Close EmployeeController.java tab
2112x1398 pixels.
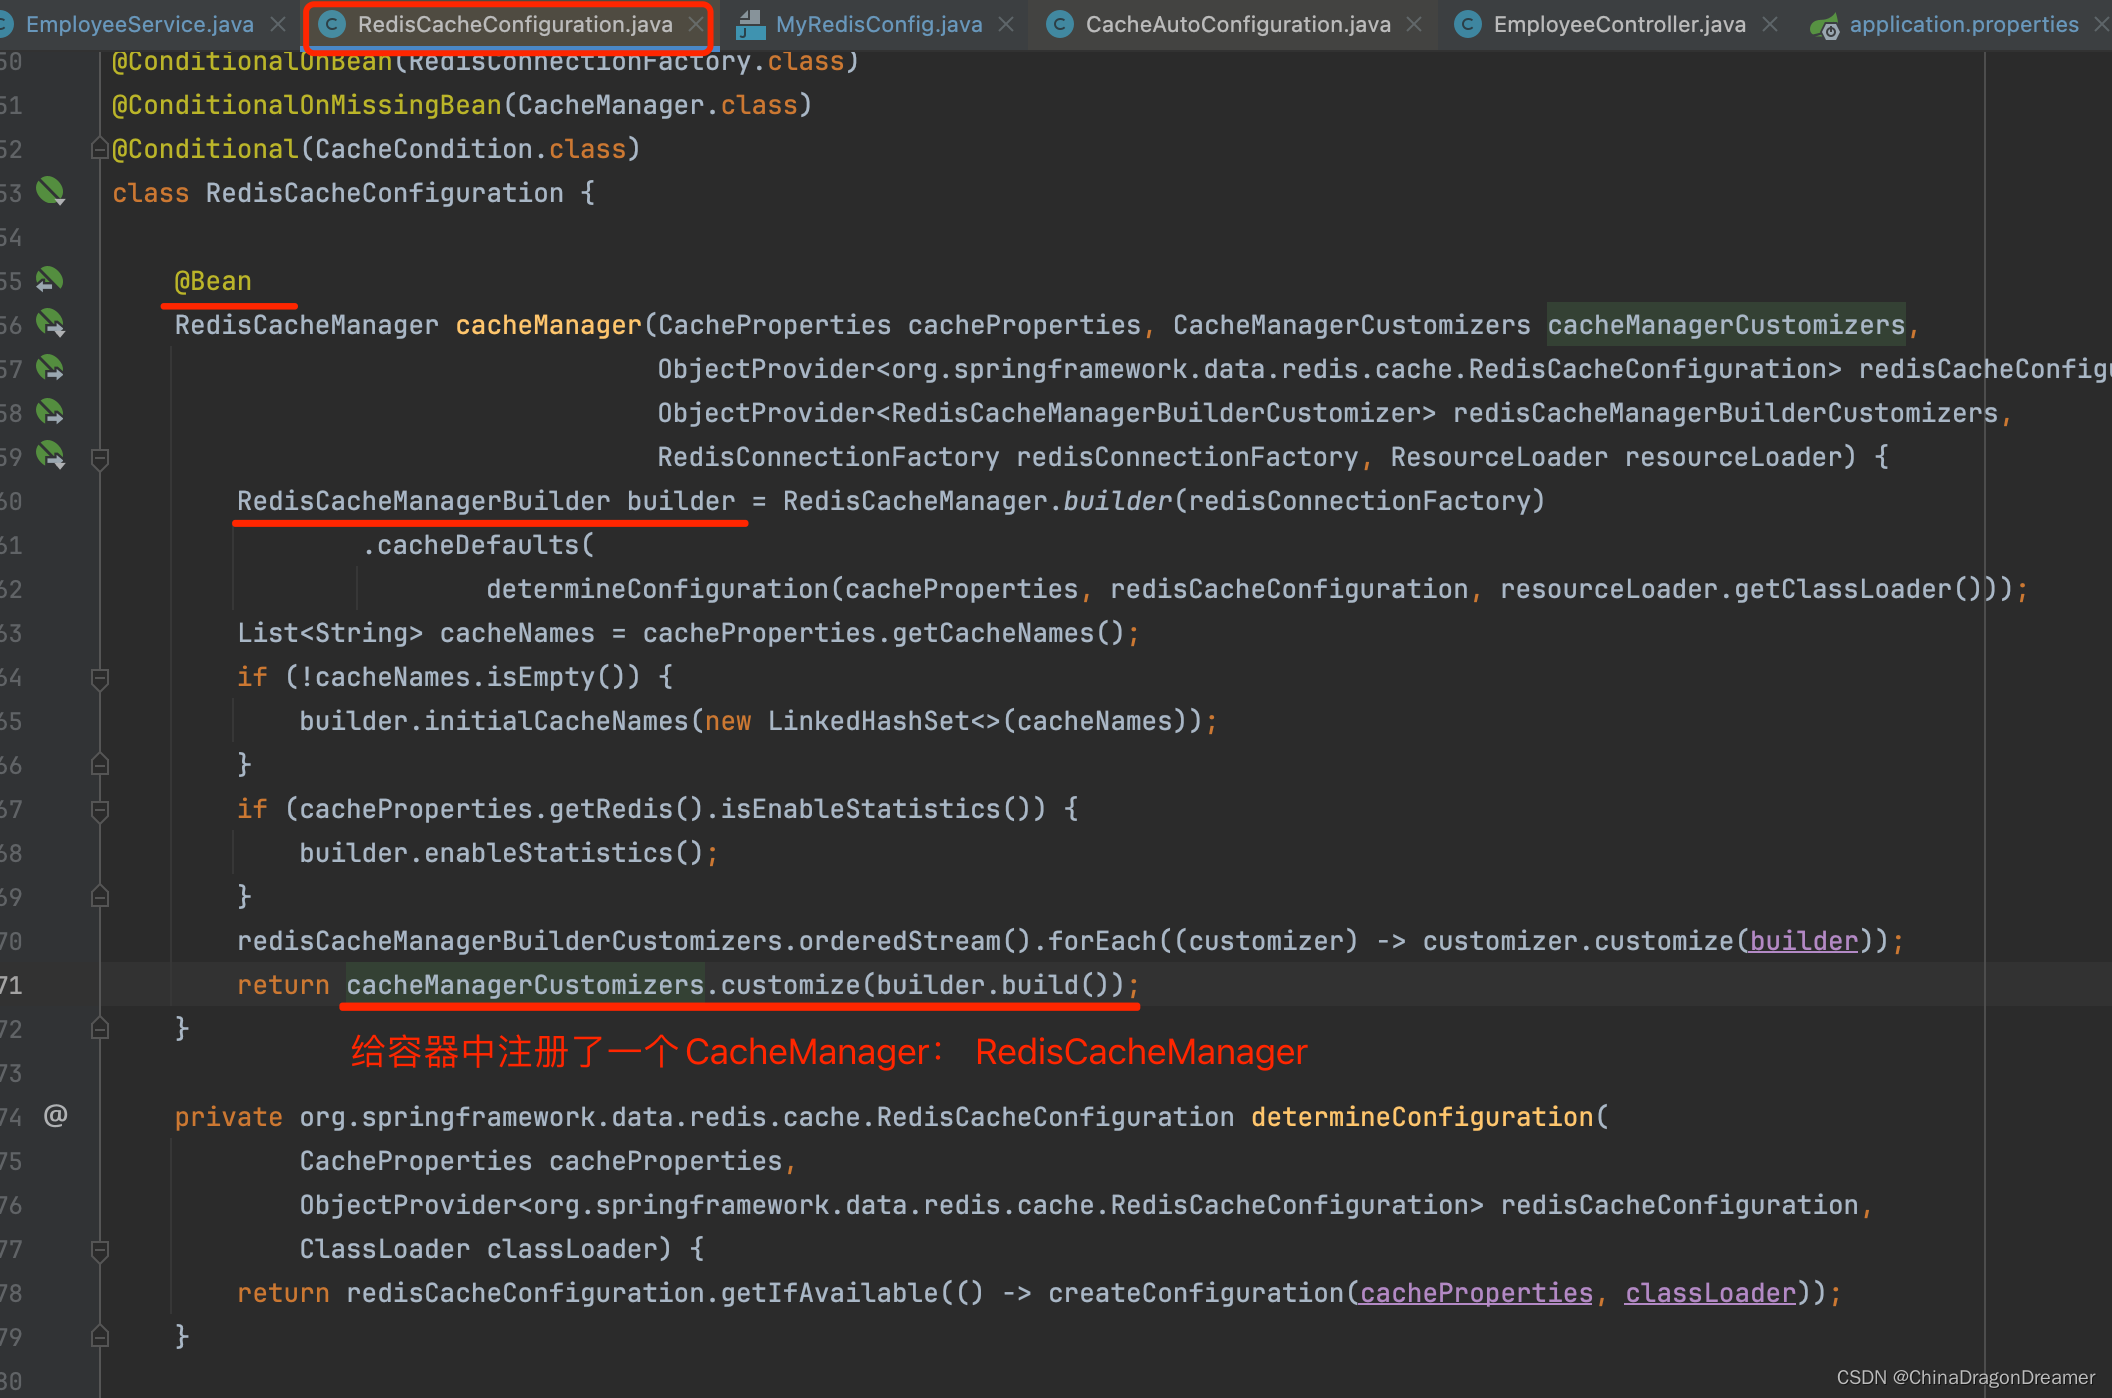coord(1770,24)
